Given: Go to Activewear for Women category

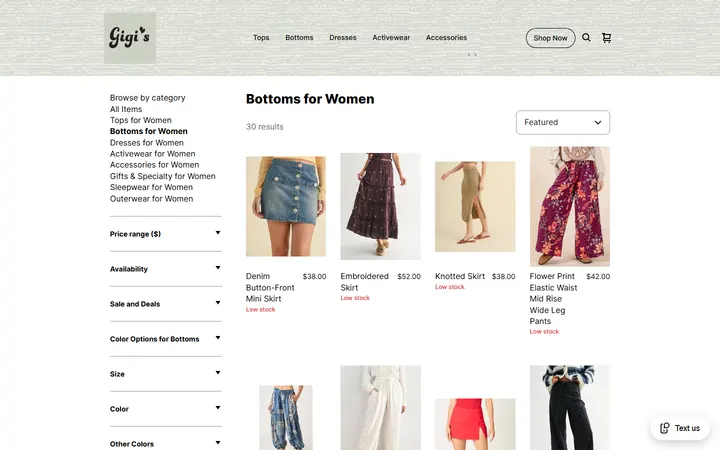Looking at the screenshot, I should click(x=152, y=154).
